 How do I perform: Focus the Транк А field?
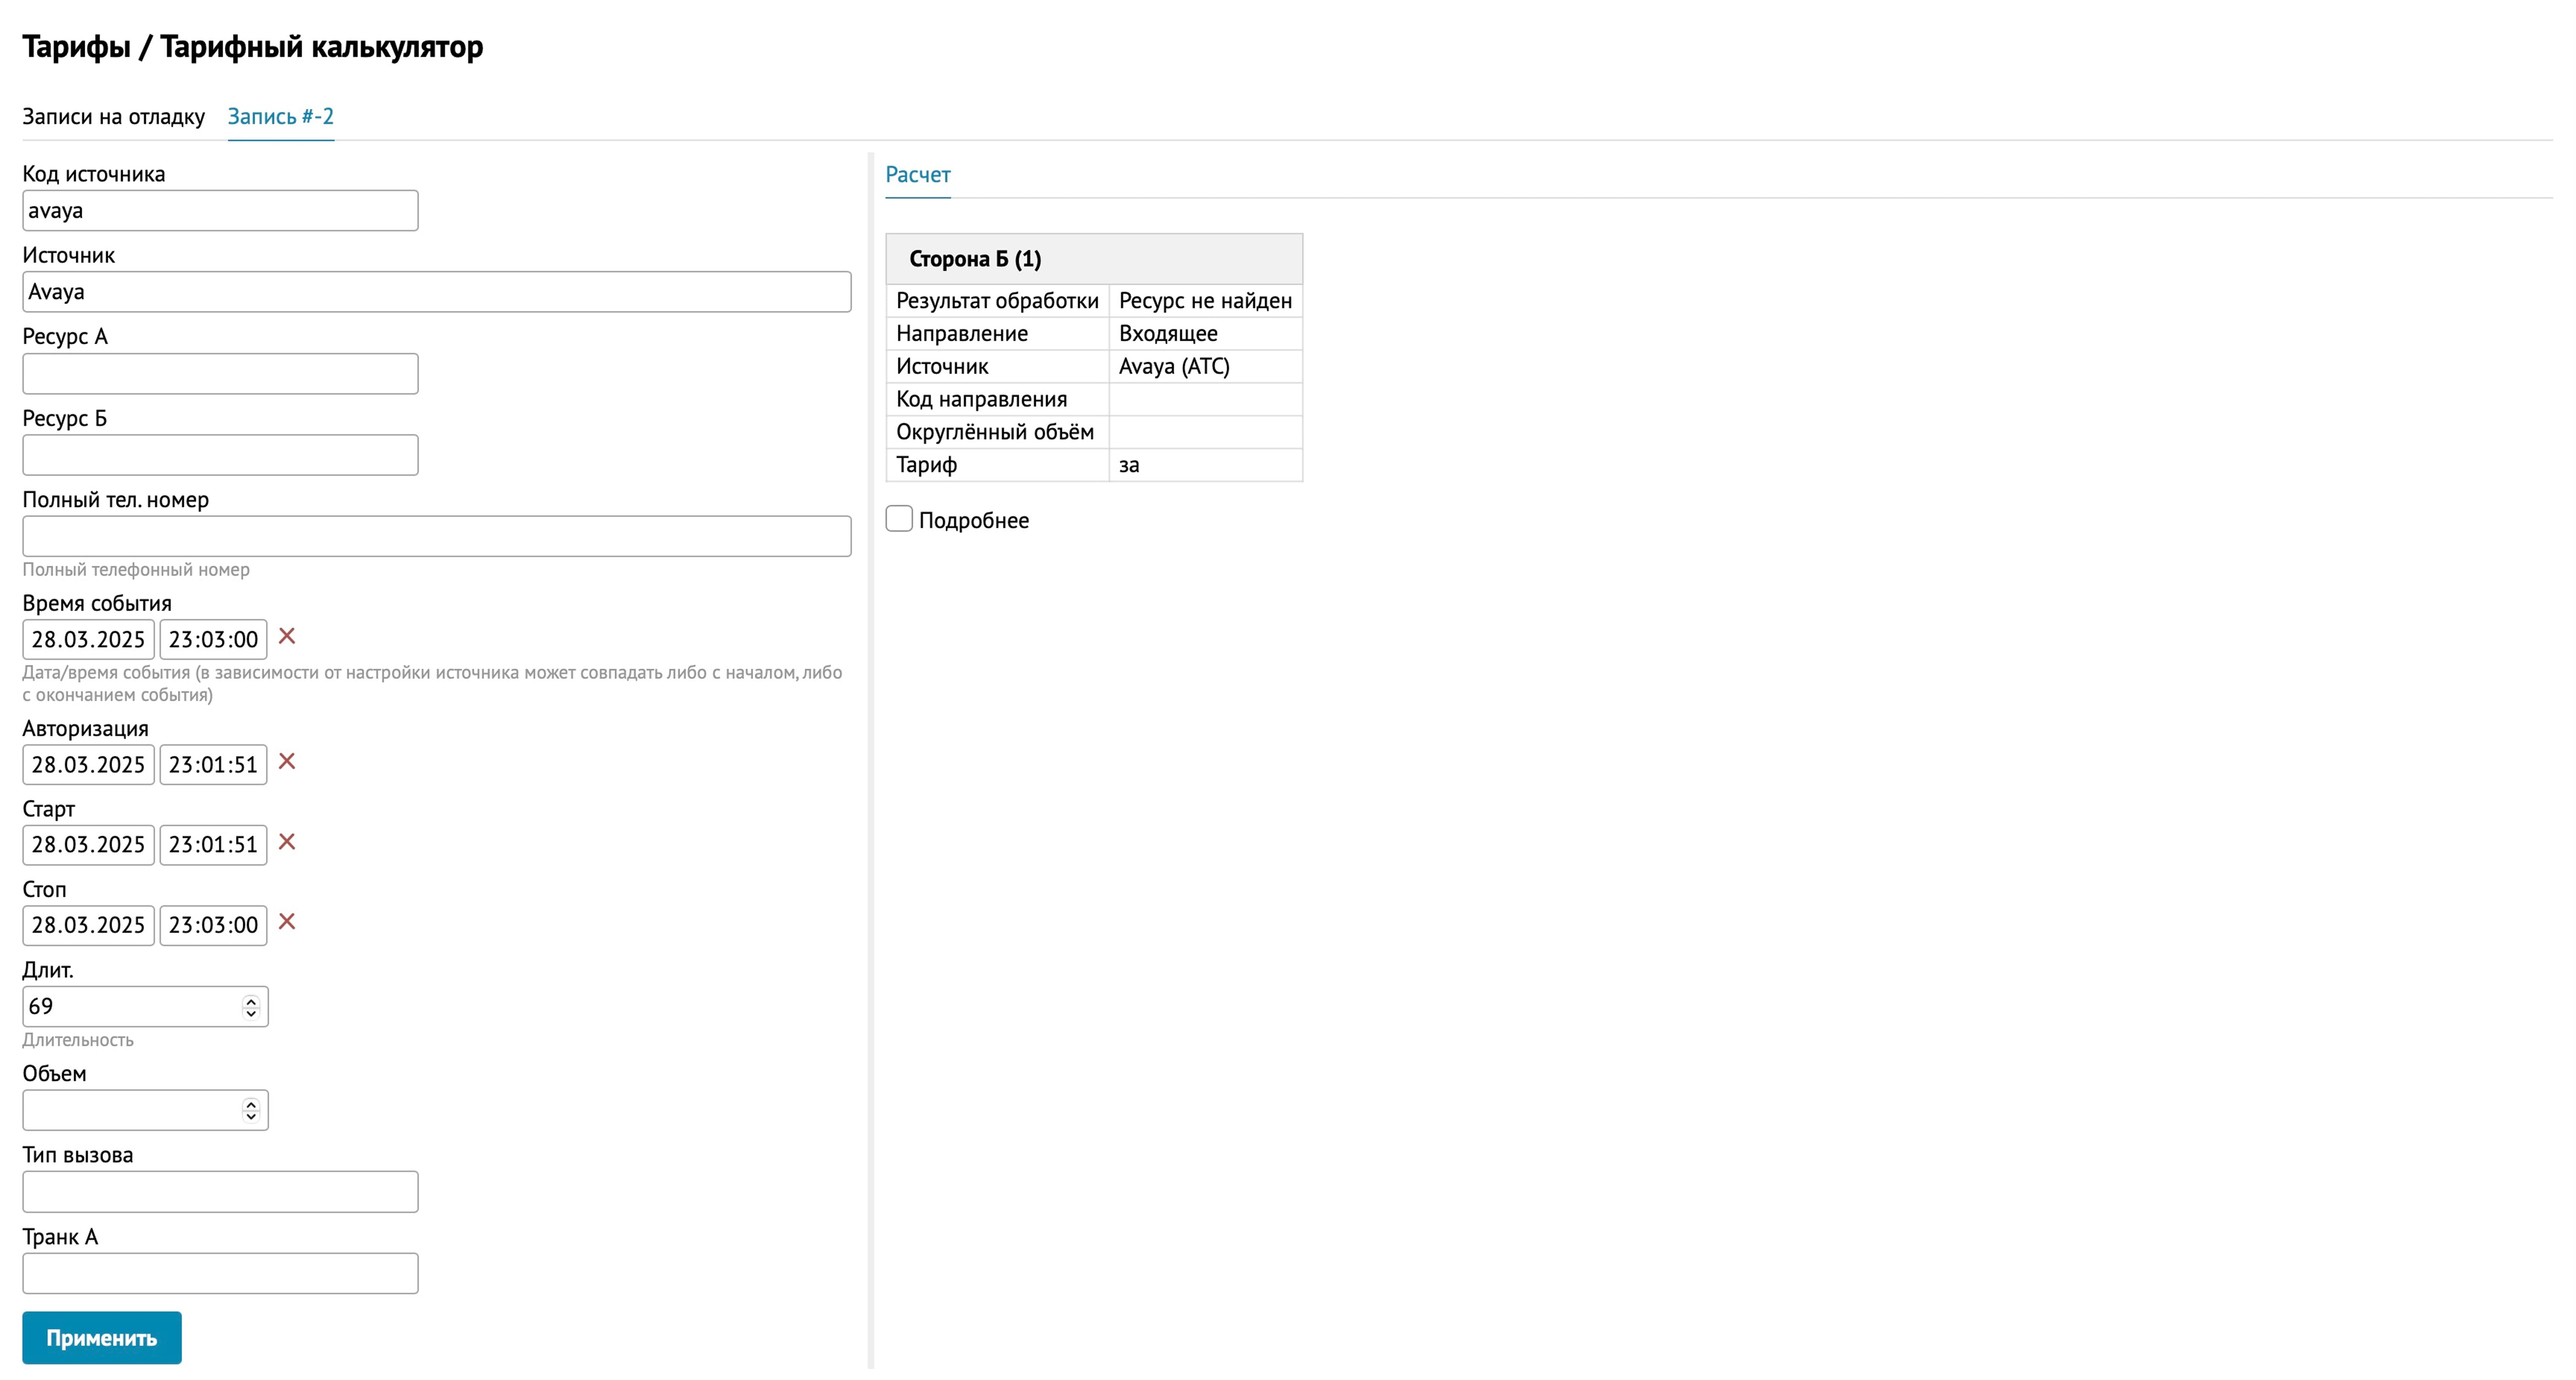point(220,1273)
